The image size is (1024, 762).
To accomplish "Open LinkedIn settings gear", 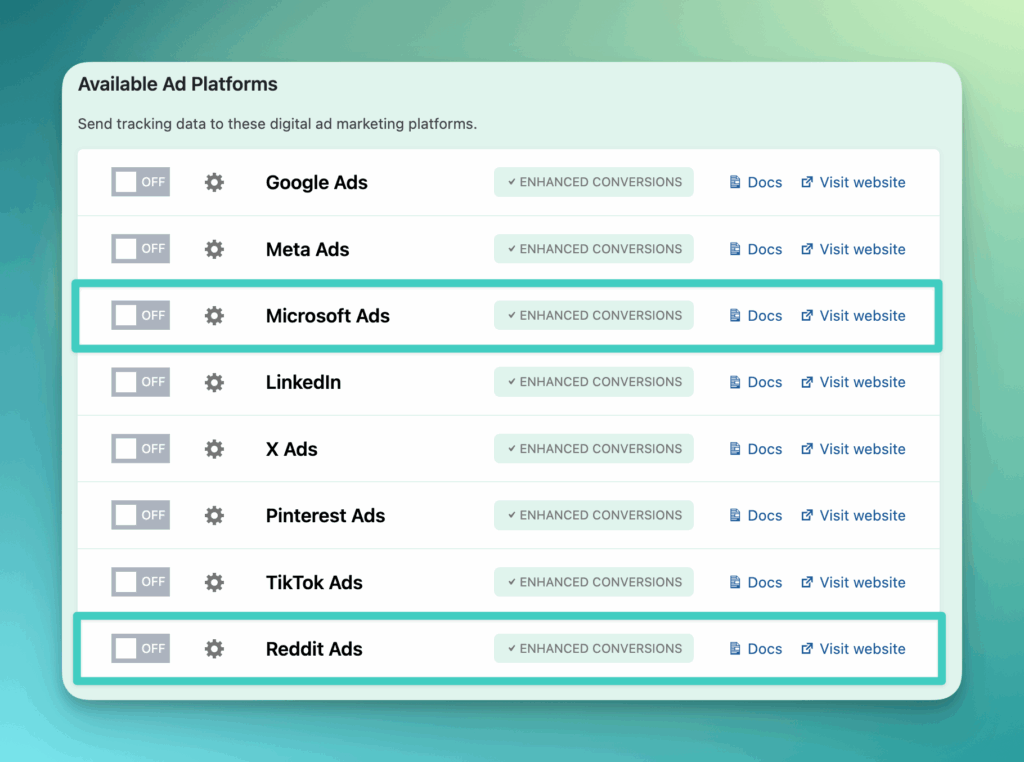I will coord(214,382).
